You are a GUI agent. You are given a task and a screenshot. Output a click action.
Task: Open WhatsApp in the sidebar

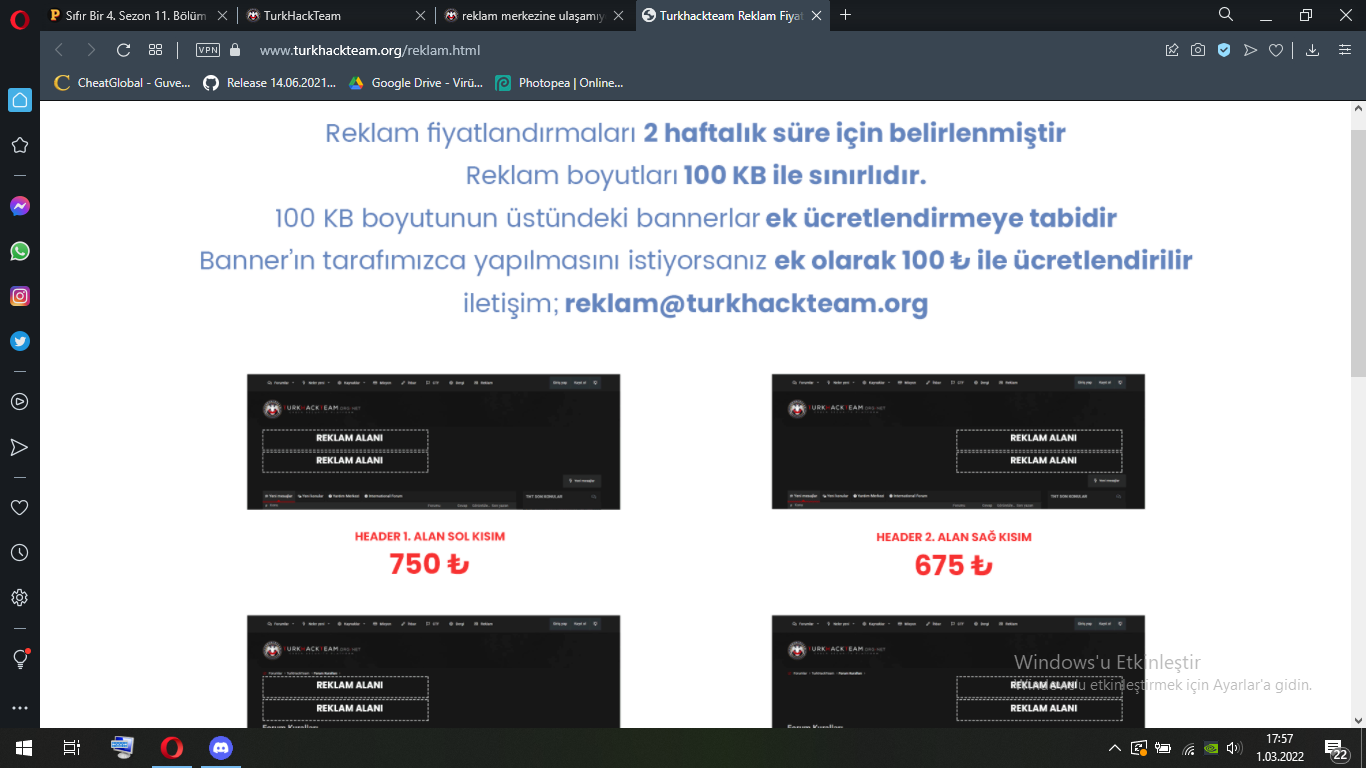(x=20, y=251)
